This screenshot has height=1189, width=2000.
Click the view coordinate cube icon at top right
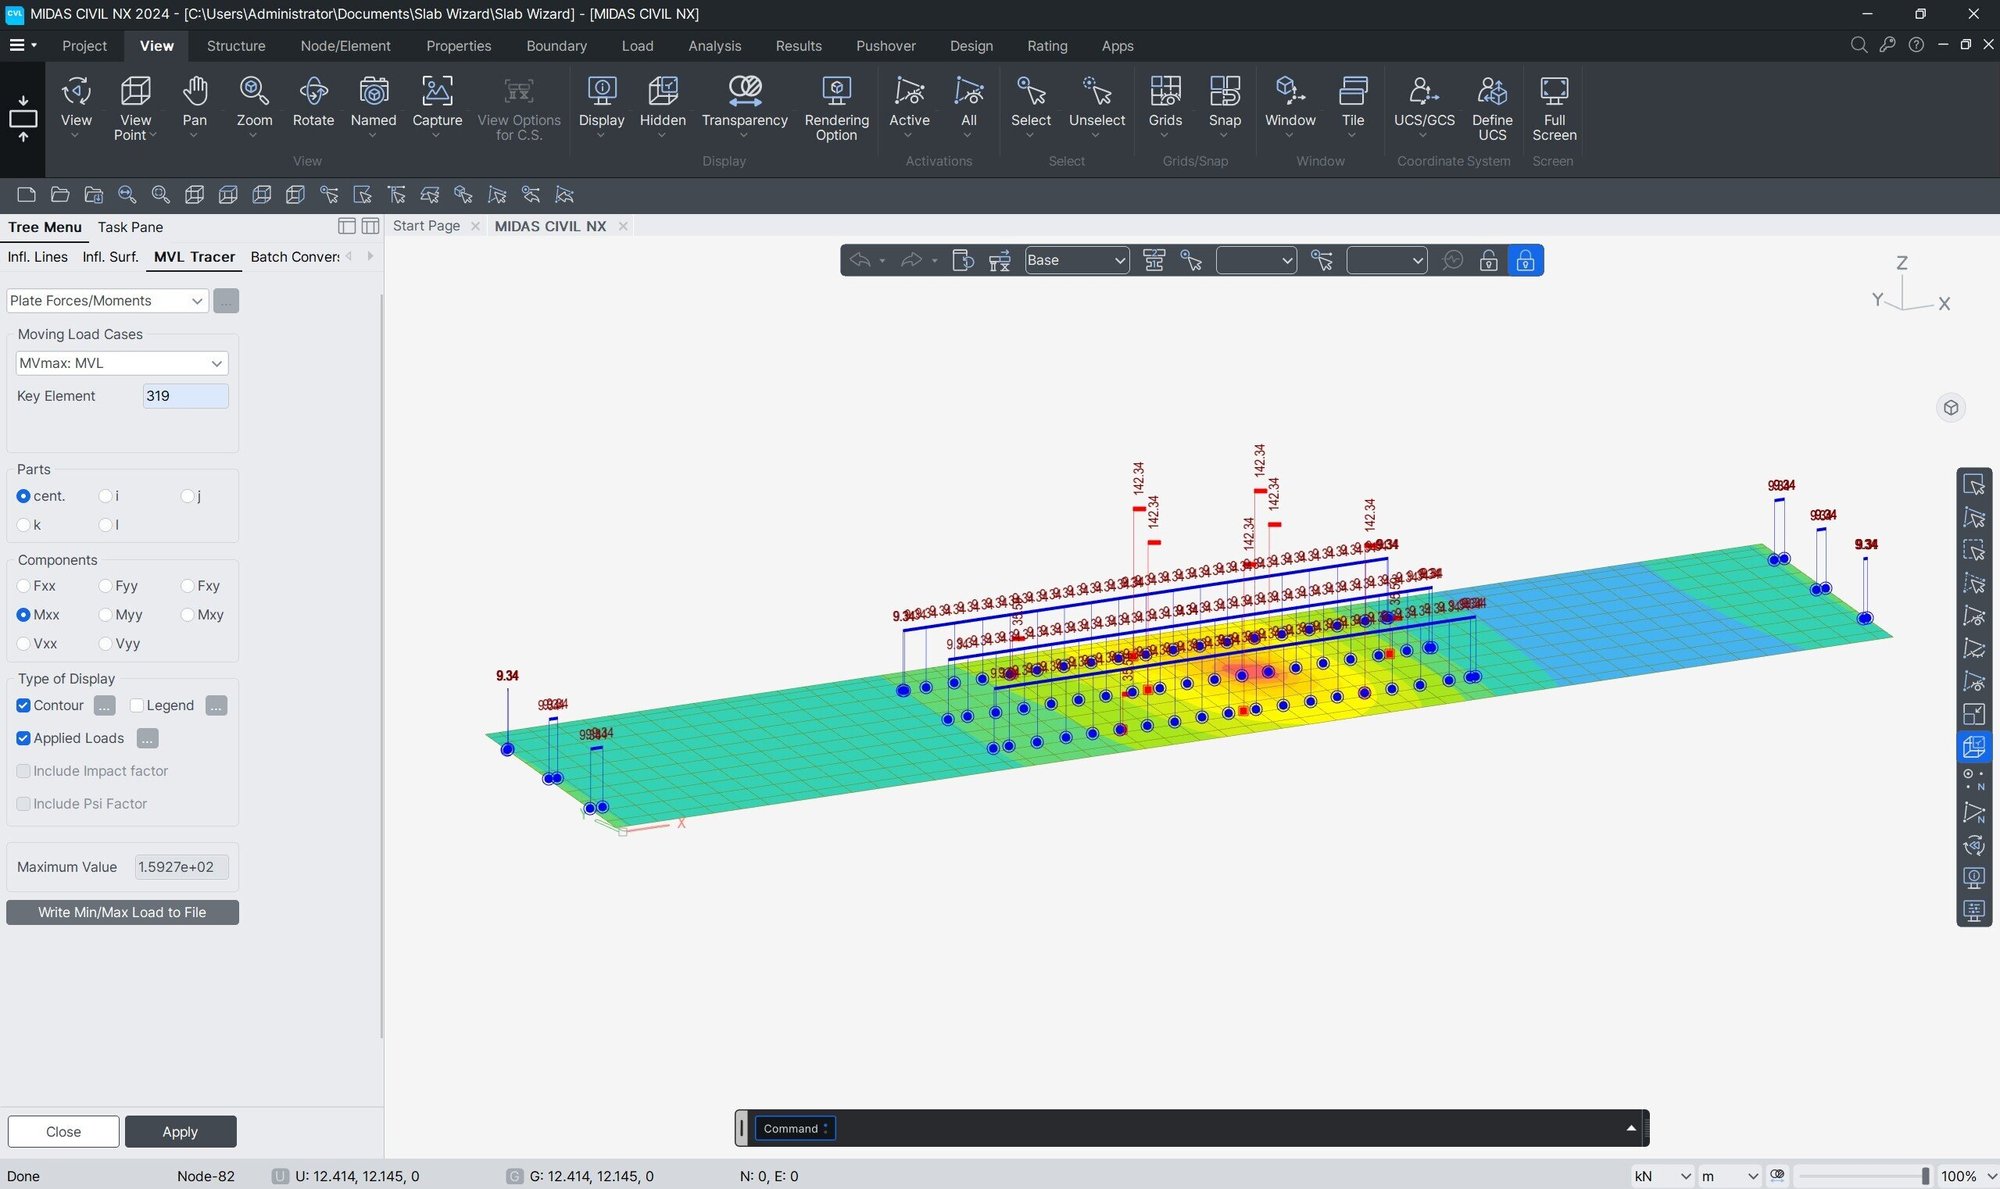click(1950, 407)
